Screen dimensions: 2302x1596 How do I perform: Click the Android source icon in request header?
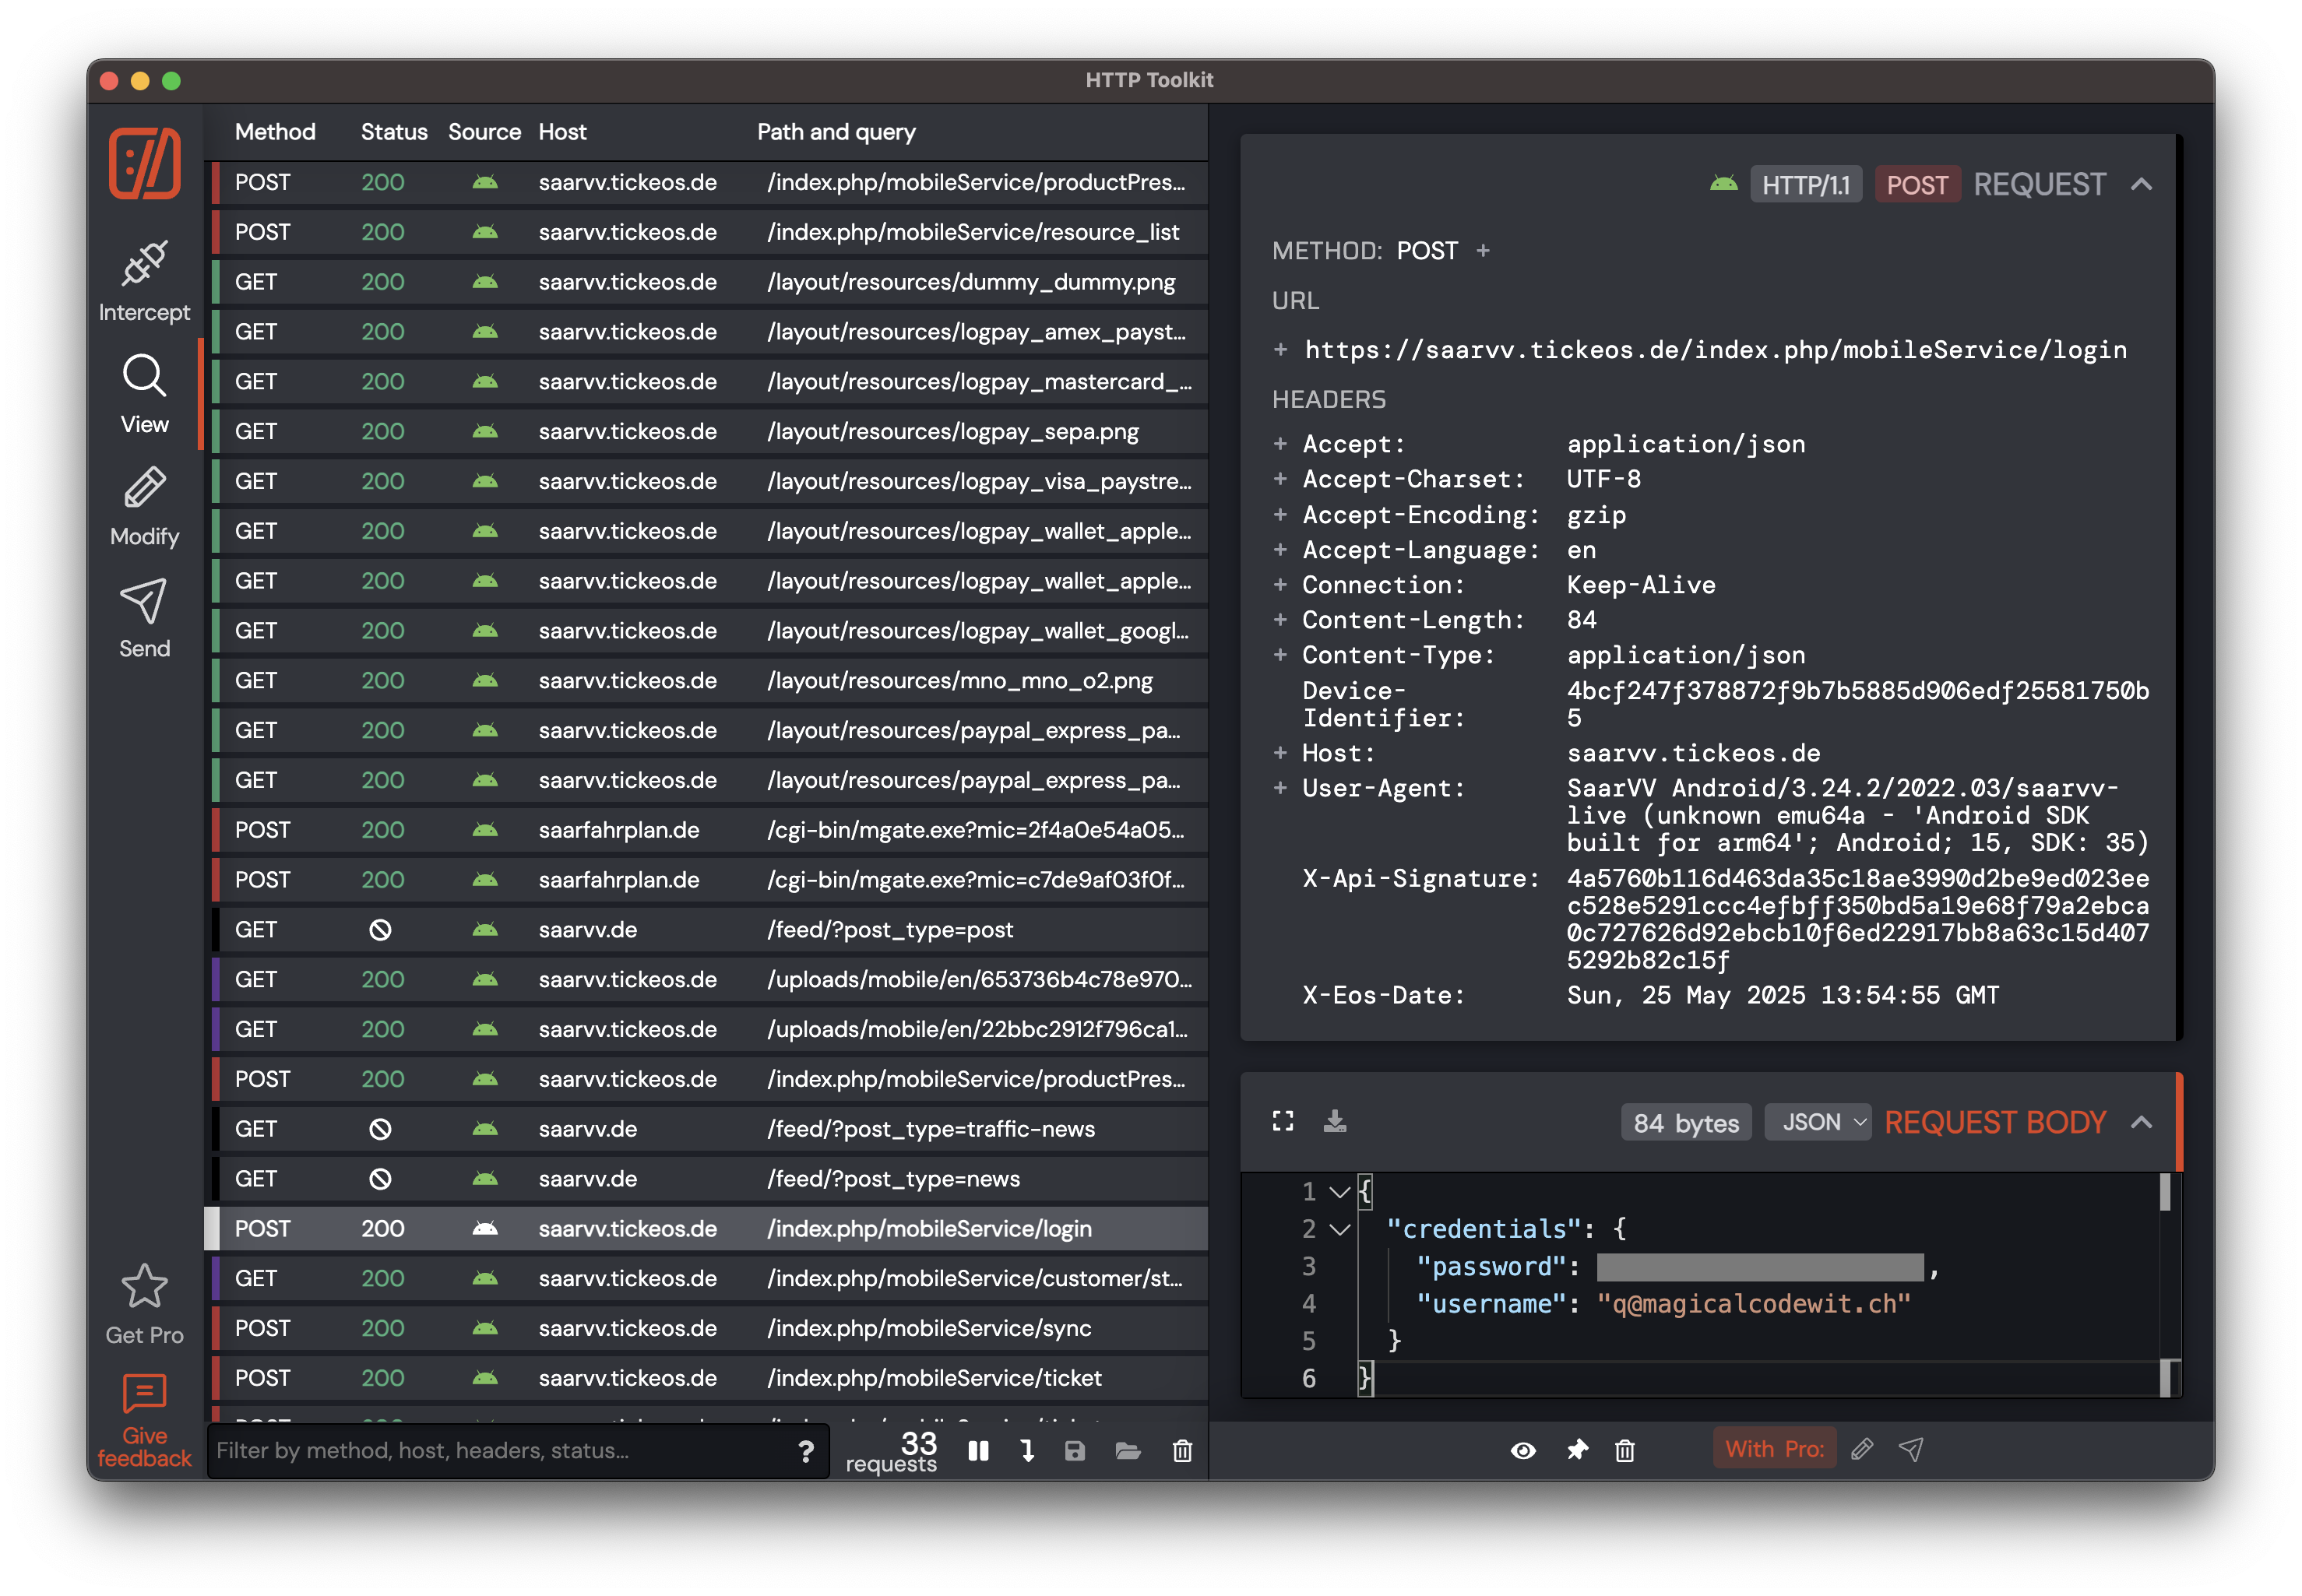coord(1723,184)
